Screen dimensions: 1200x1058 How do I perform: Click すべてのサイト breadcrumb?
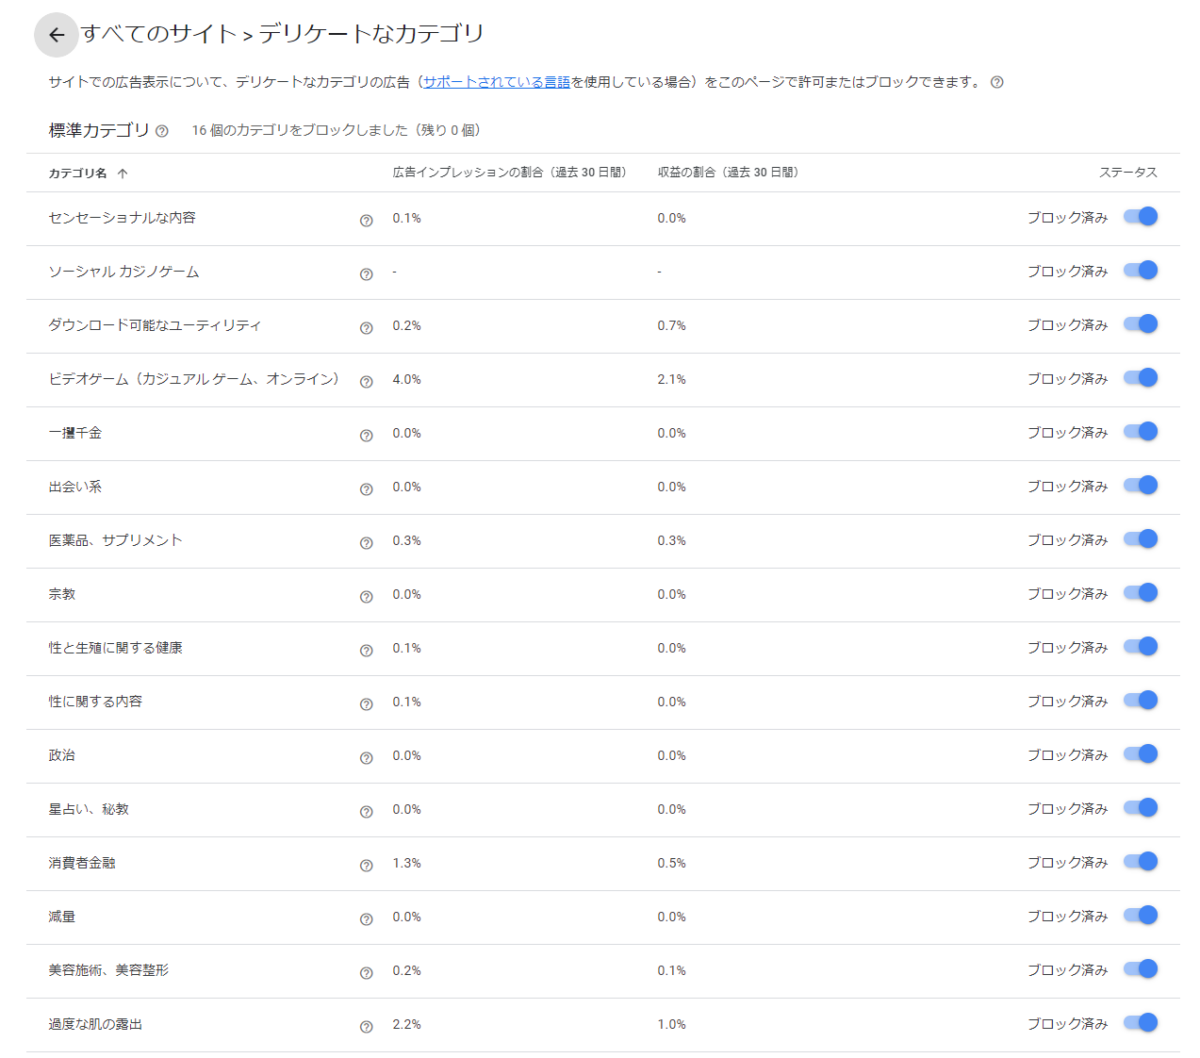click(159, 34)
